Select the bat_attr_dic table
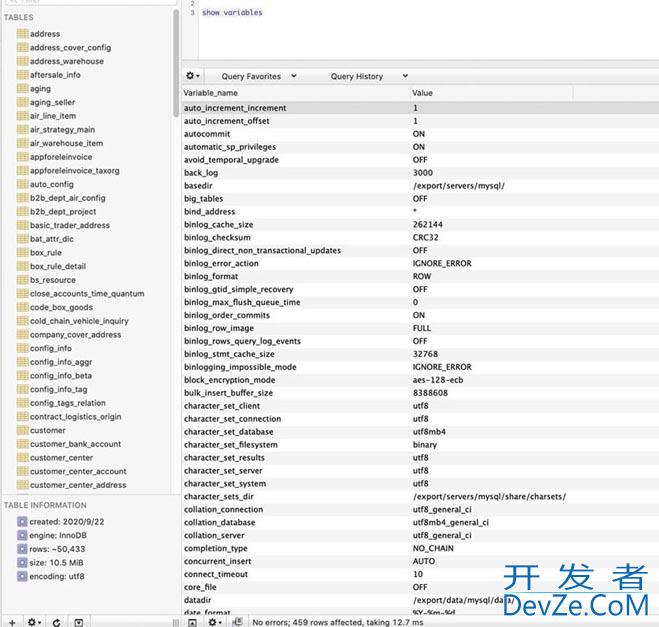 coord(52,239)
